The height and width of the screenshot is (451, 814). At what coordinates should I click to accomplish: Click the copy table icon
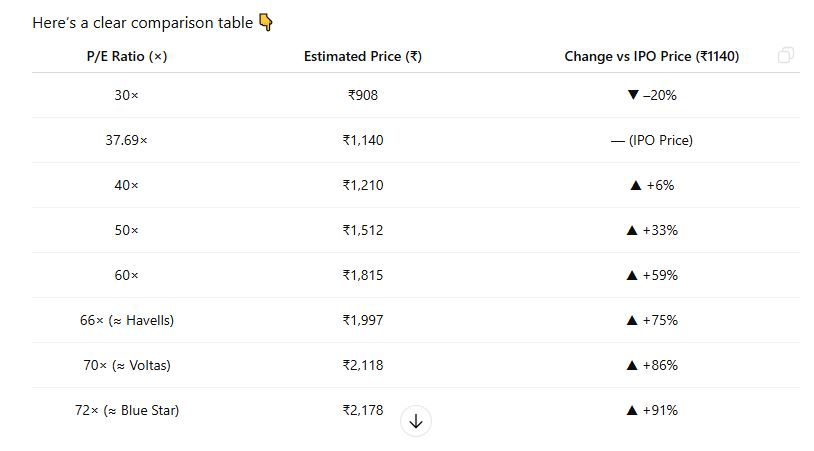click(785, 55)
